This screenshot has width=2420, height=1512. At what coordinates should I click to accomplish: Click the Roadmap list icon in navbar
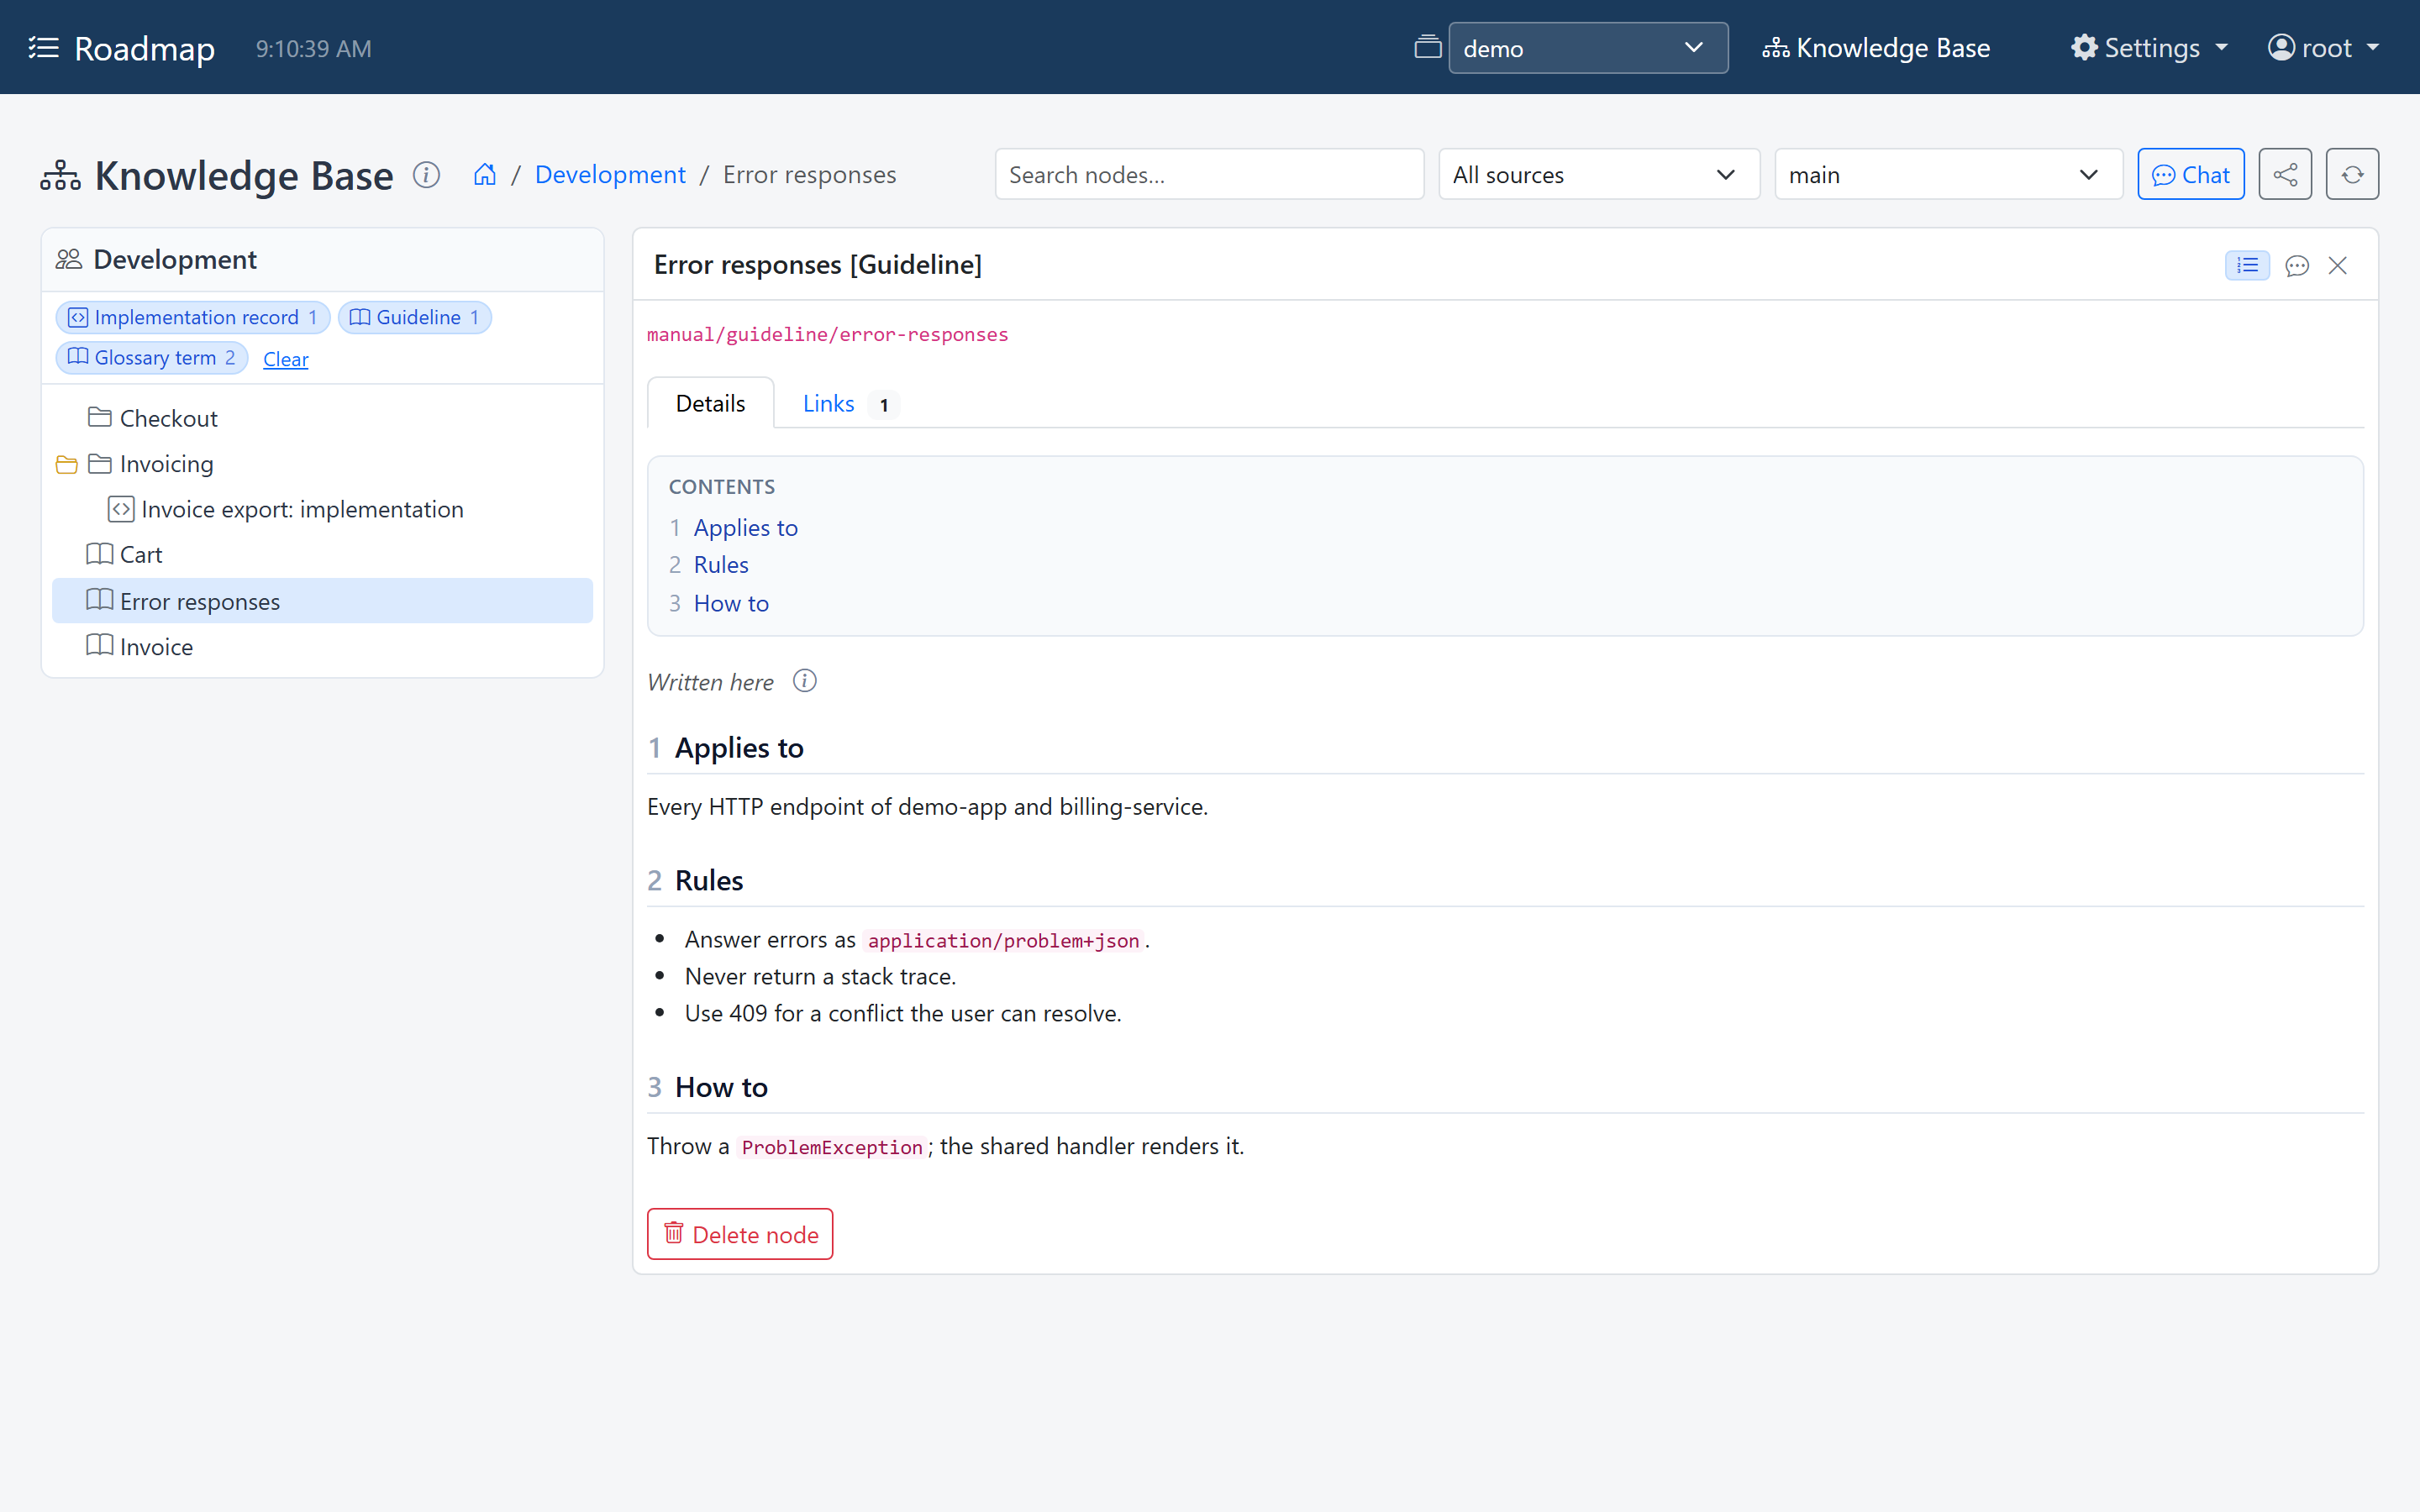[44, 48]
